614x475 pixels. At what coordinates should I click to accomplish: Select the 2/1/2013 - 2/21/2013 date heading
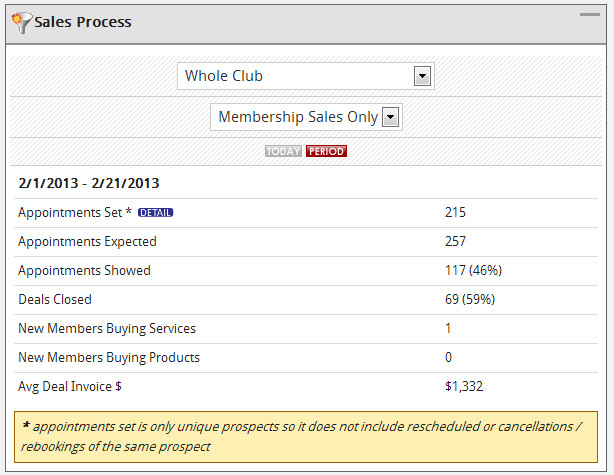pyautogui.click(x=90, y=183)
